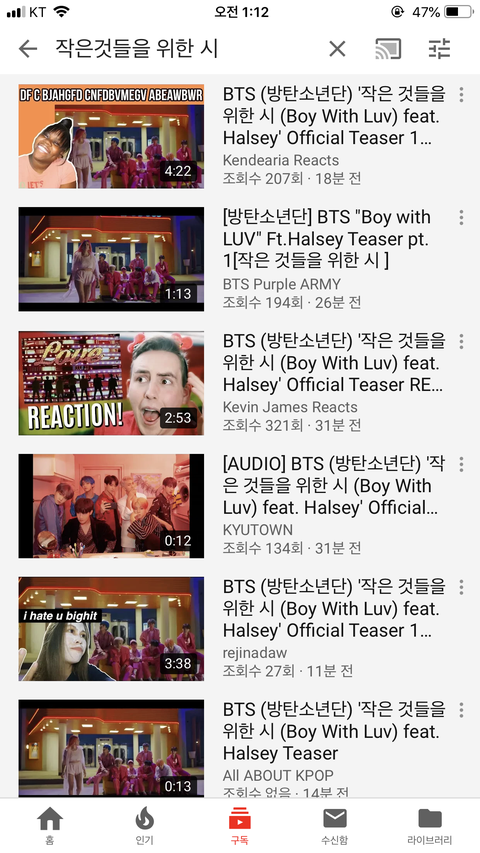This screenshot has height=853, width=480.
Task: Open the search filters icon
Action: [x=439, y=49]
